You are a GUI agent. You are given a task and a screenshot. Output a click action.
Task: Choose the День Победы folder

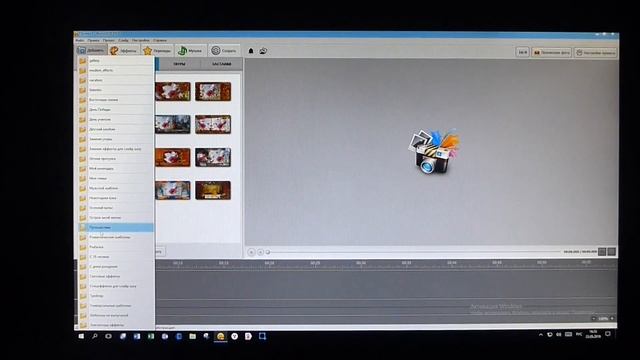(x=116, y=109)
